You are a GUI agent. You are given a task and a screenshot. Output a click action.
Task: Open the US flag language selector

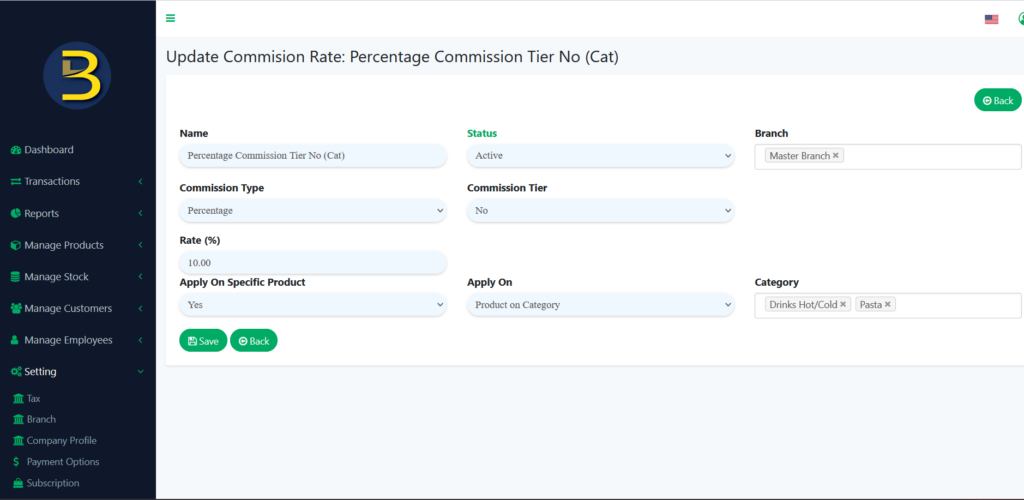991,19
